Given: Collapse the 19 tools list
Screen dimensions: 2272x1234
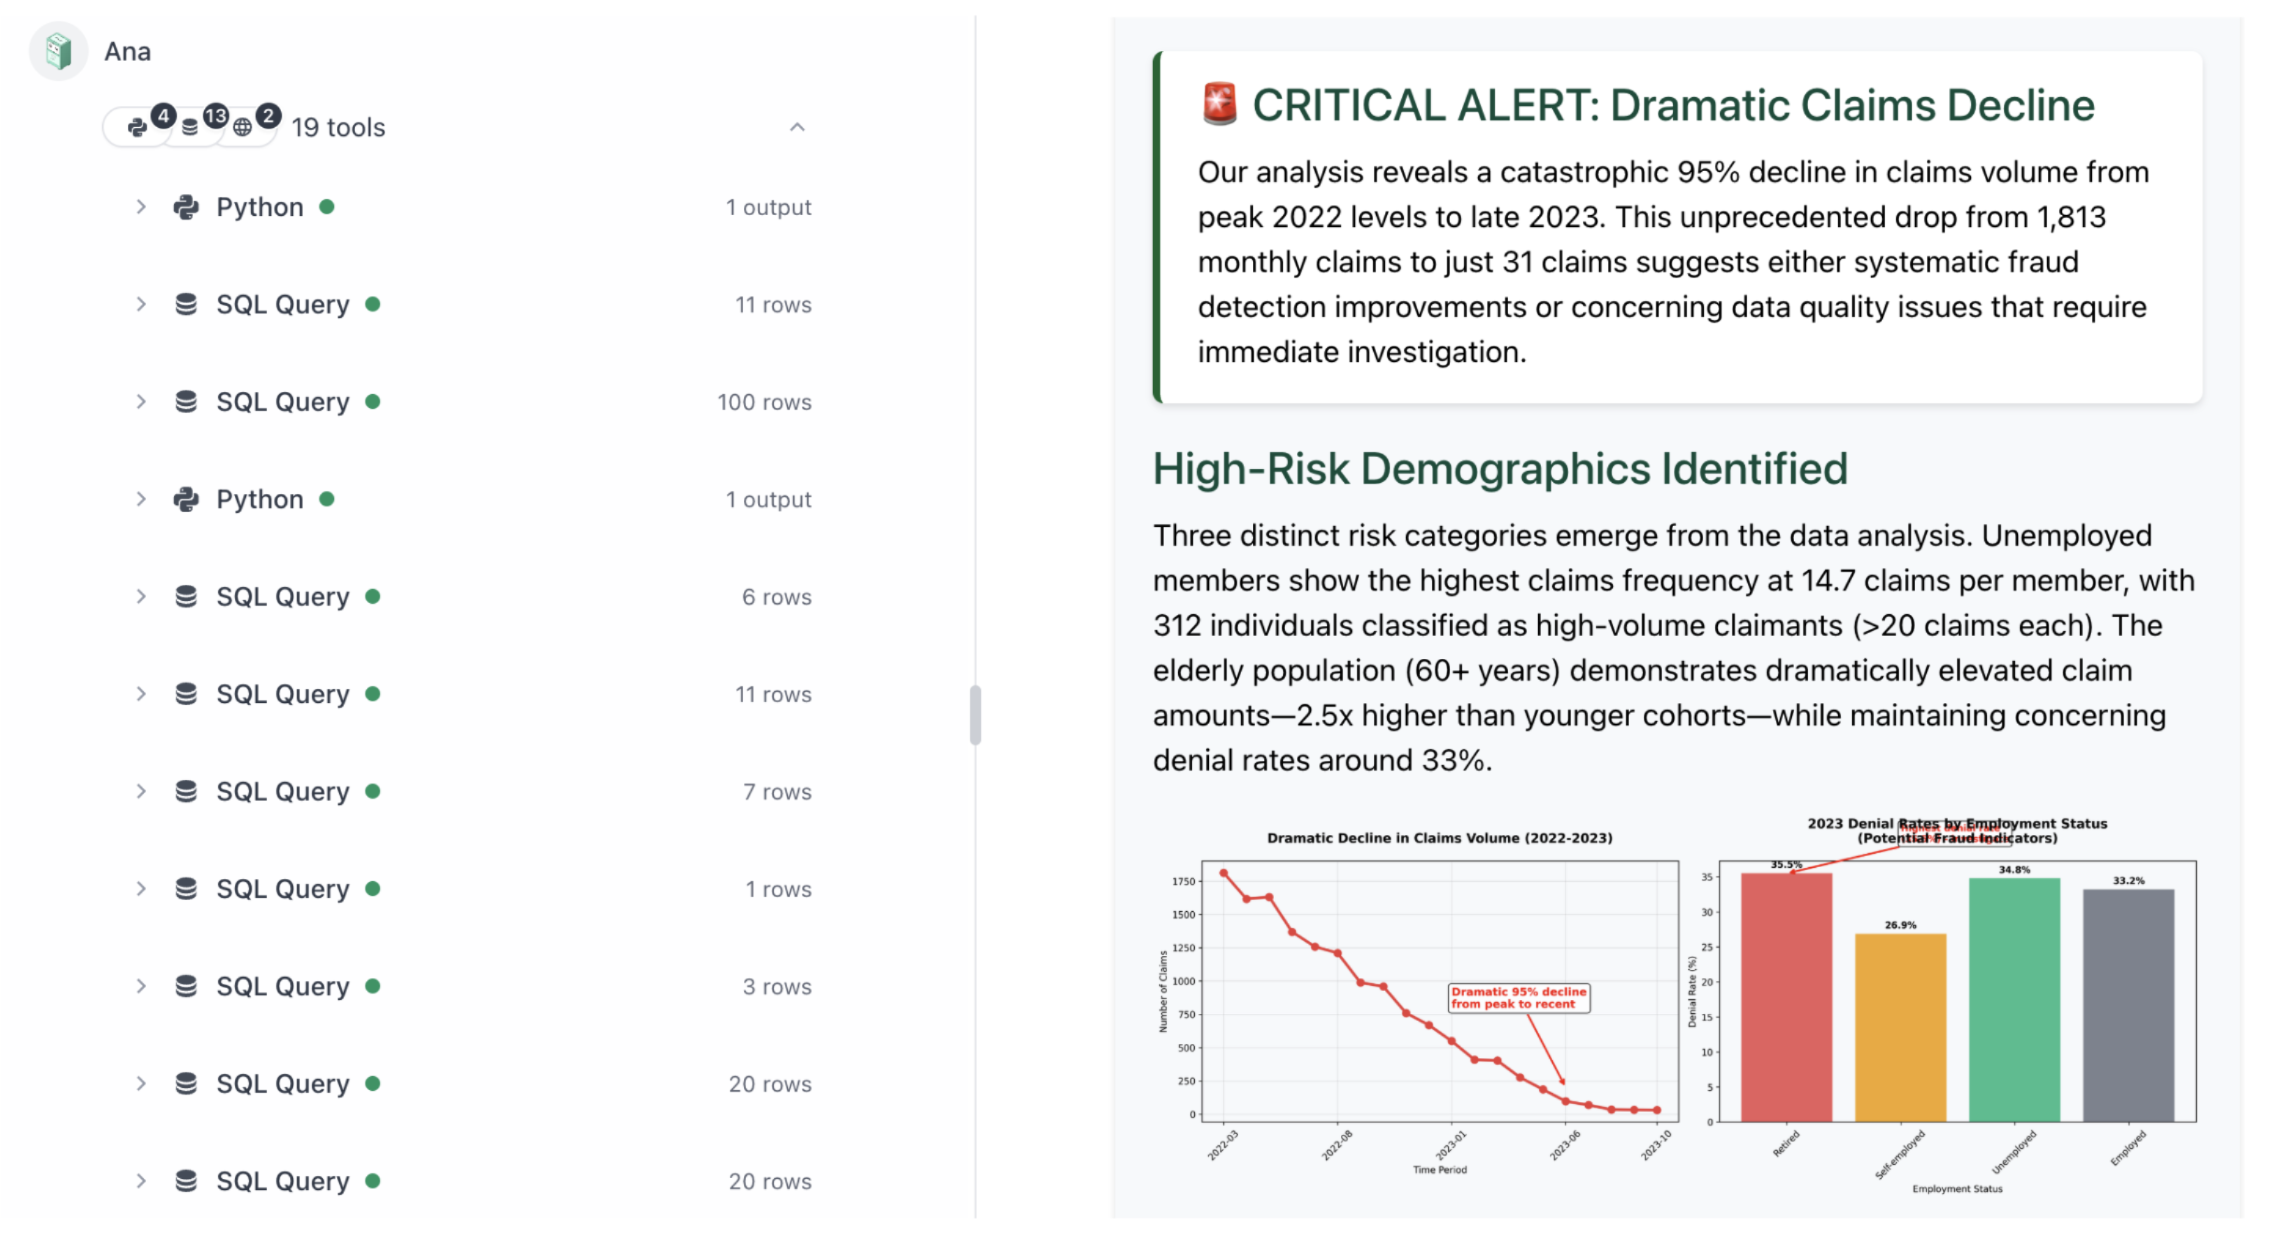Looking at the screenshot, I should tap(797, 127).
